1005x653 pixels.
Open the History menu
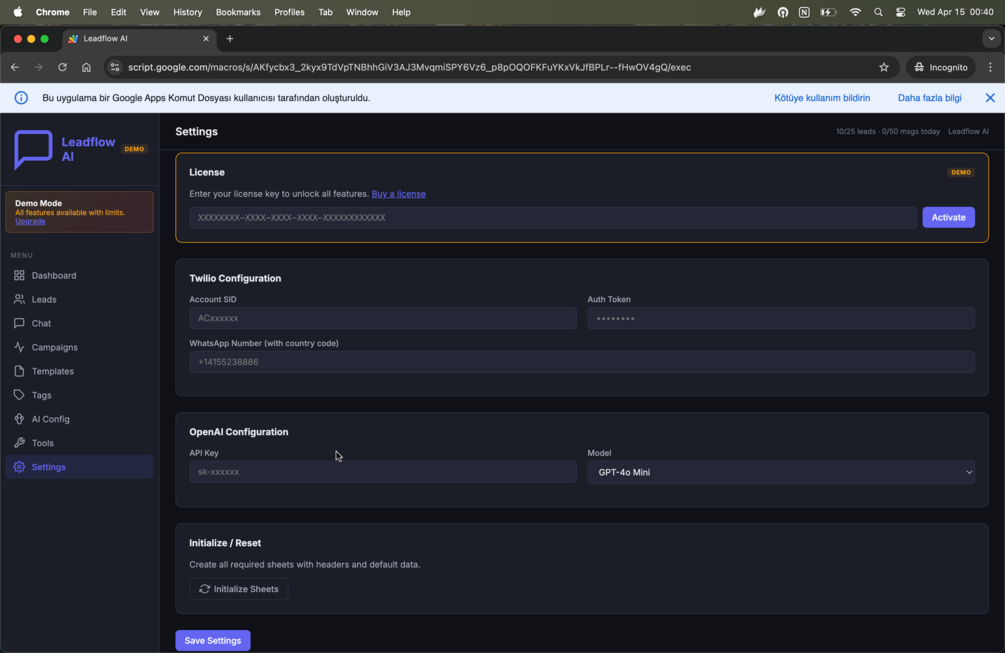187,12
